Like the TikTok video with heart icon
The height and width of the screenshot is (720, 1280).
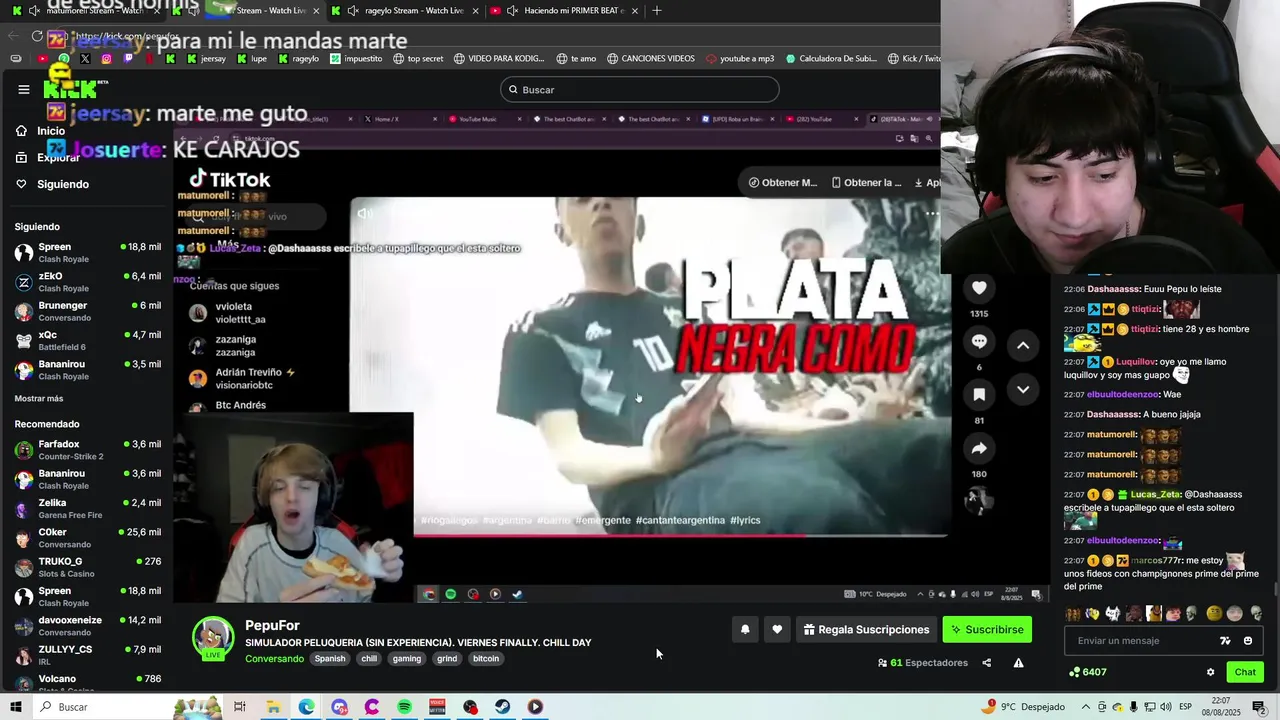point(979,288)
